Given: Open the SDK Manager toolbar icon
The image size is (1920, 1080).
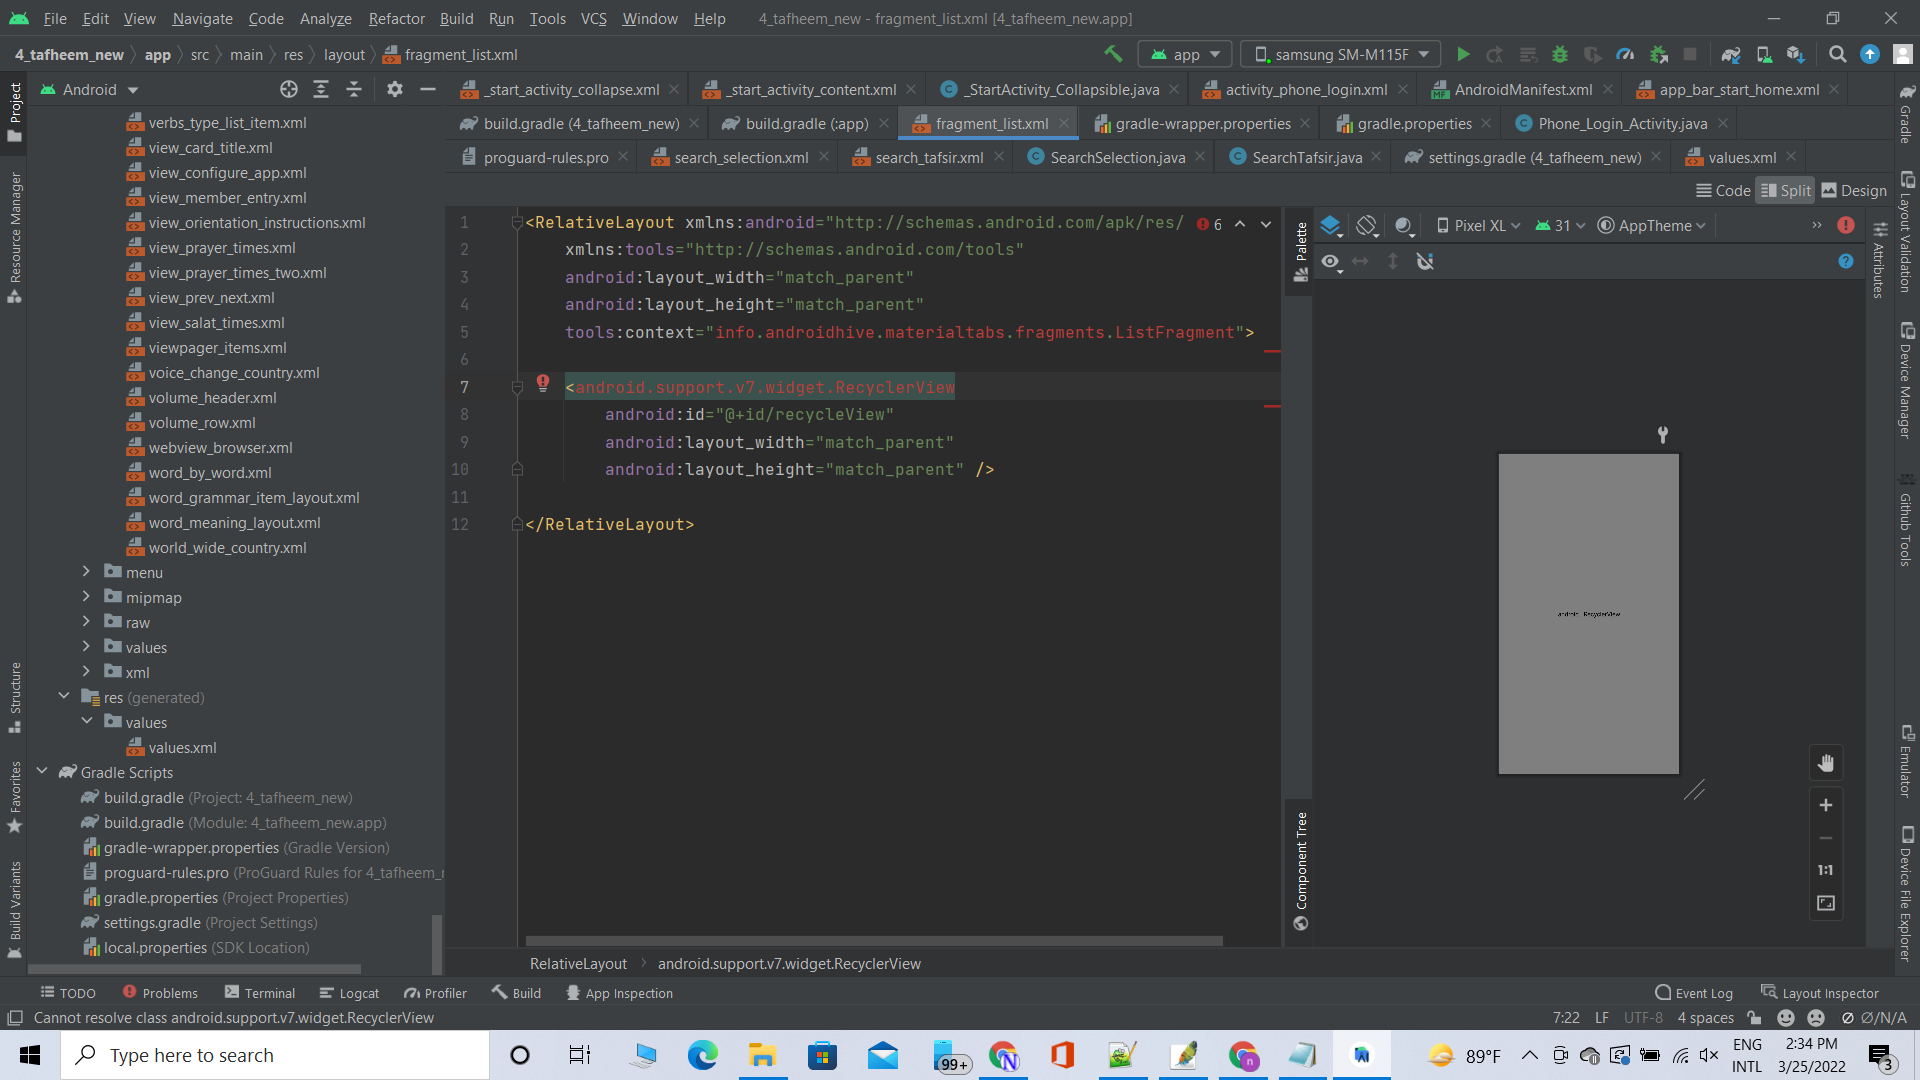Looking at the screenshot, I should click(1796, 54).
